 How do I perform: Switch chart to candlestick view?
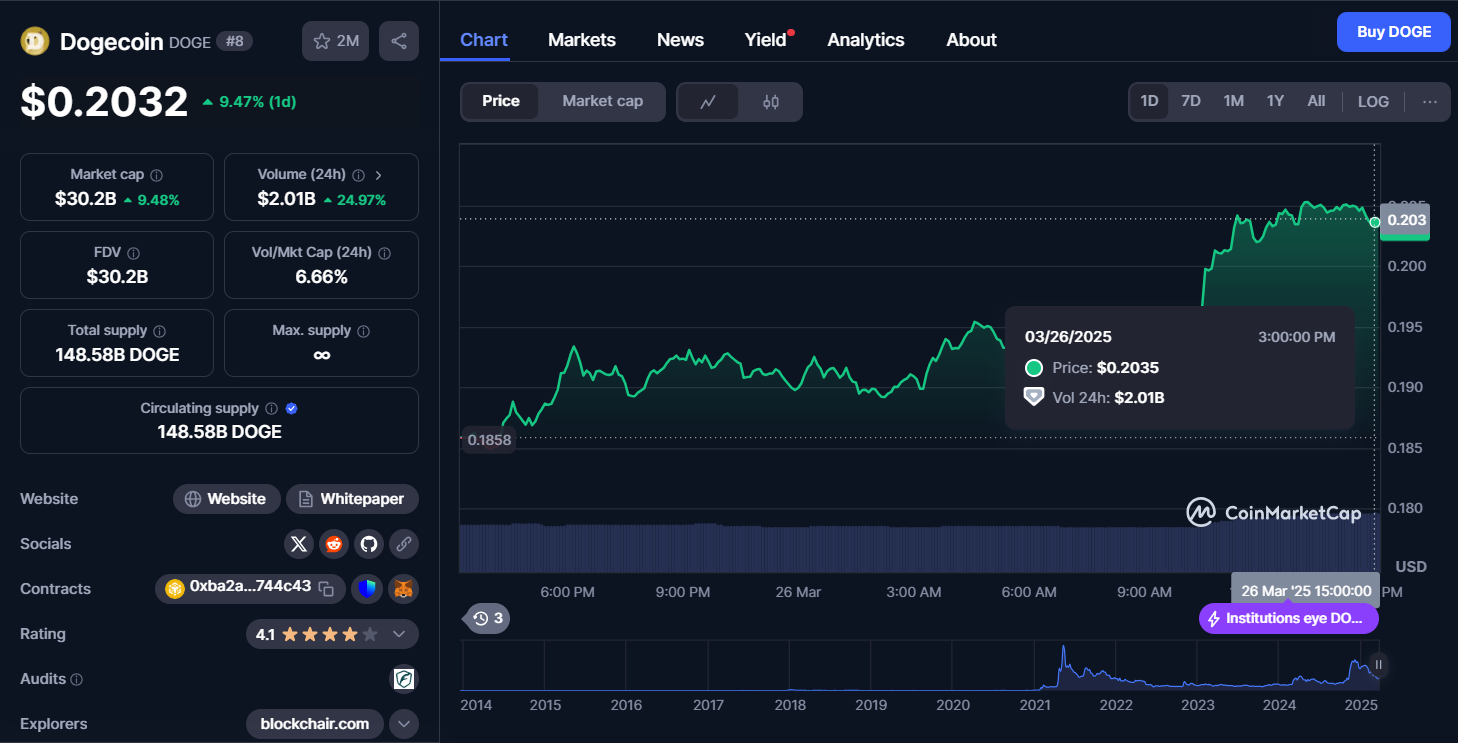tap(770, 101)
